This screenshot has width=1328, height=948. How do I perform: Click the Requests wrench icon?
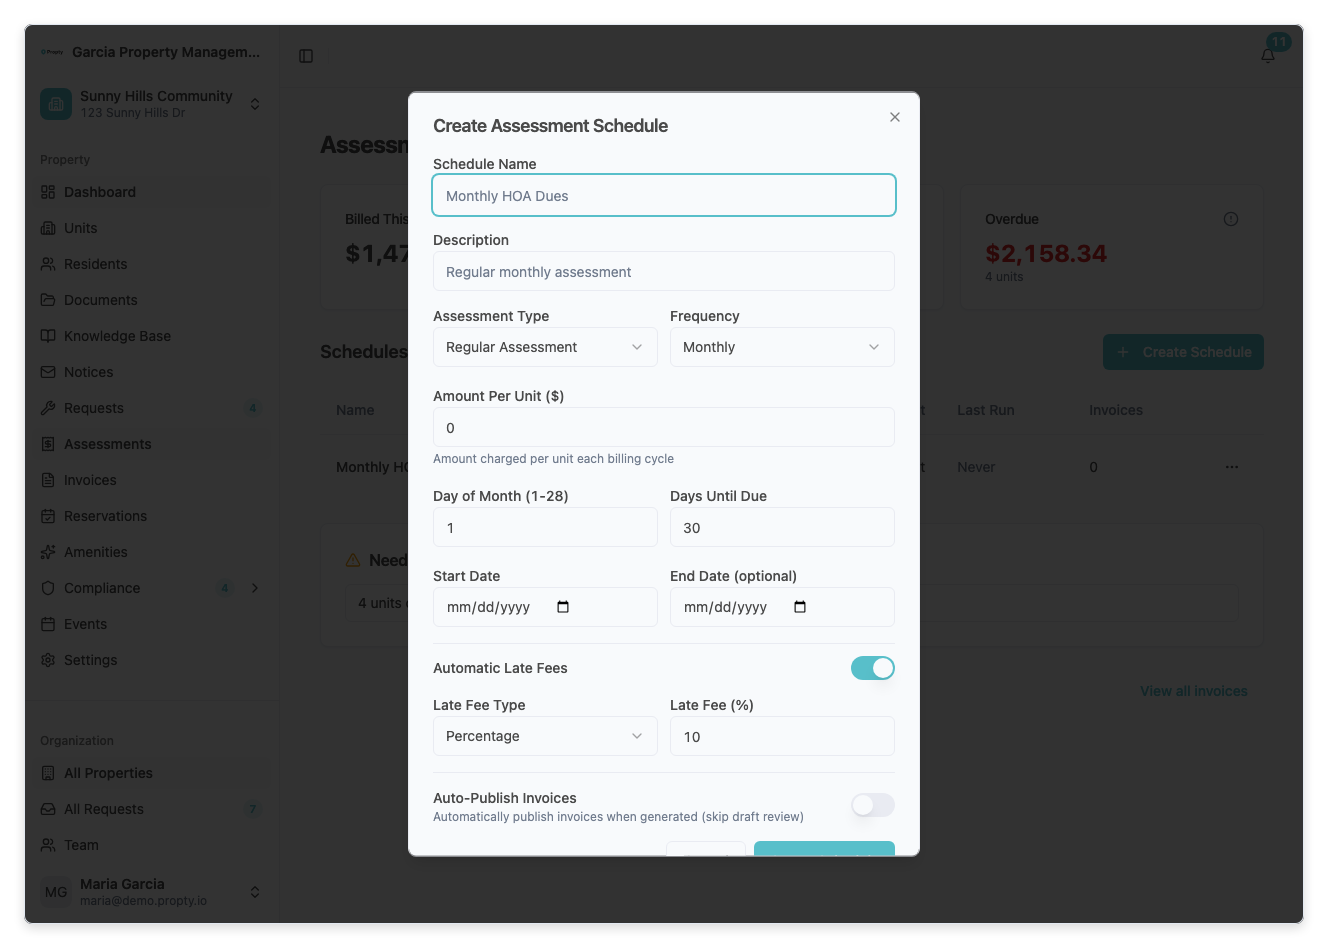pos(48,408)
